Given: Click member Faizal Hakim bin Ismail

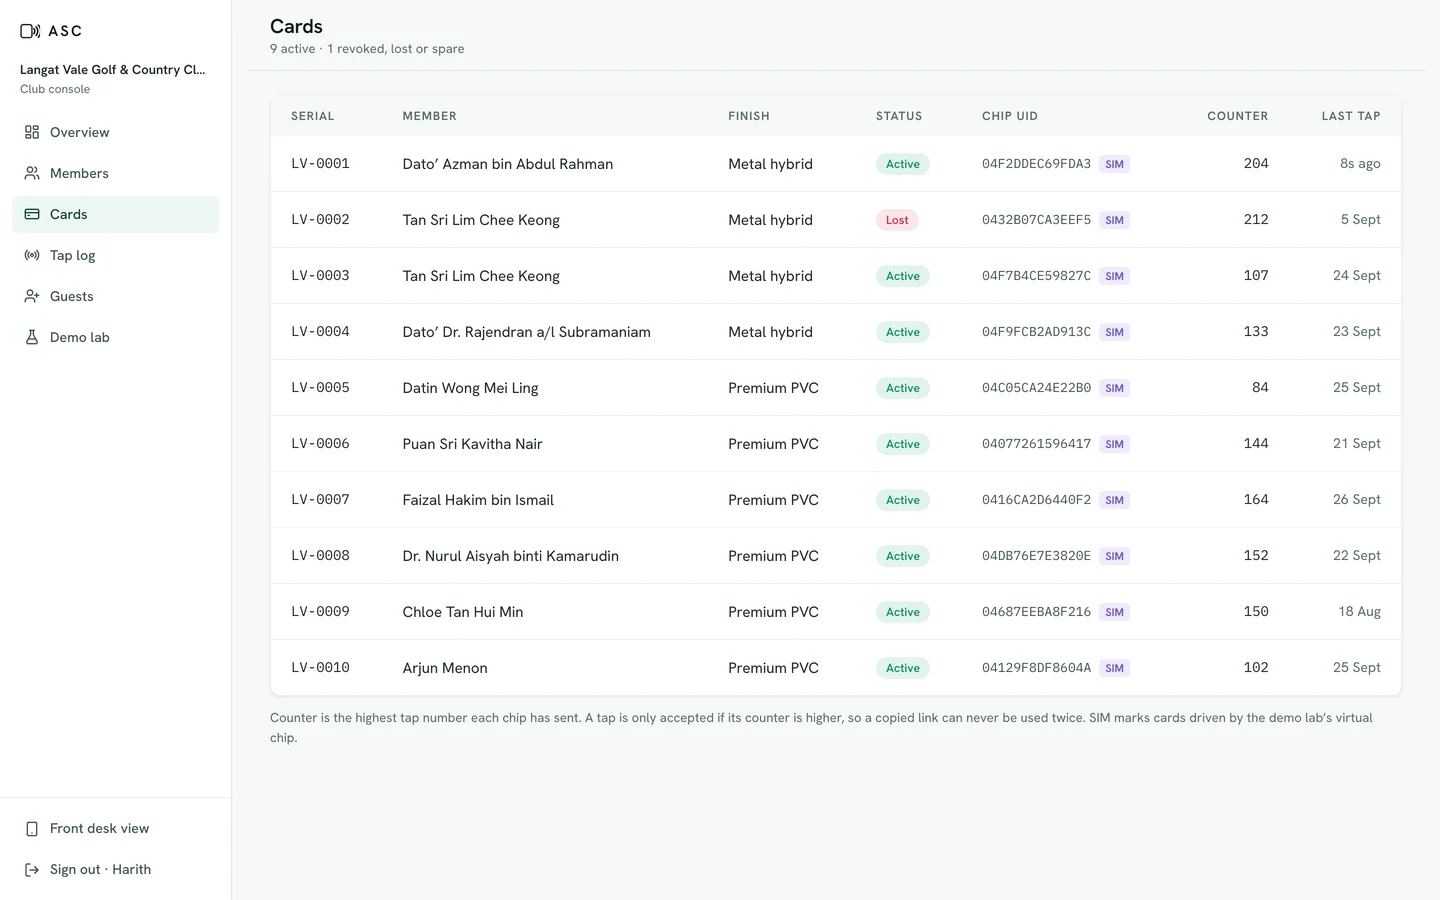Looking at the screenshot, I should click(x=478, y=500).
